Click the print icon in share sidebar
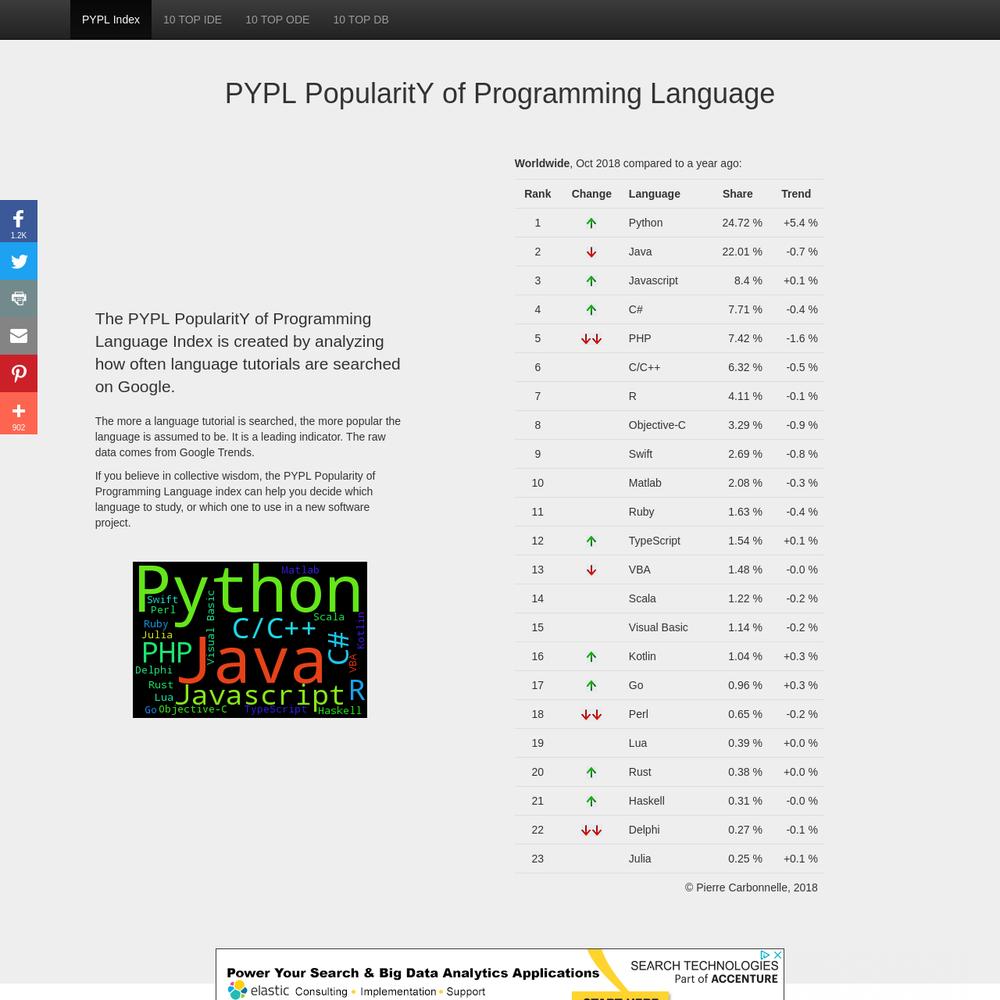 (x=18, y=298)
